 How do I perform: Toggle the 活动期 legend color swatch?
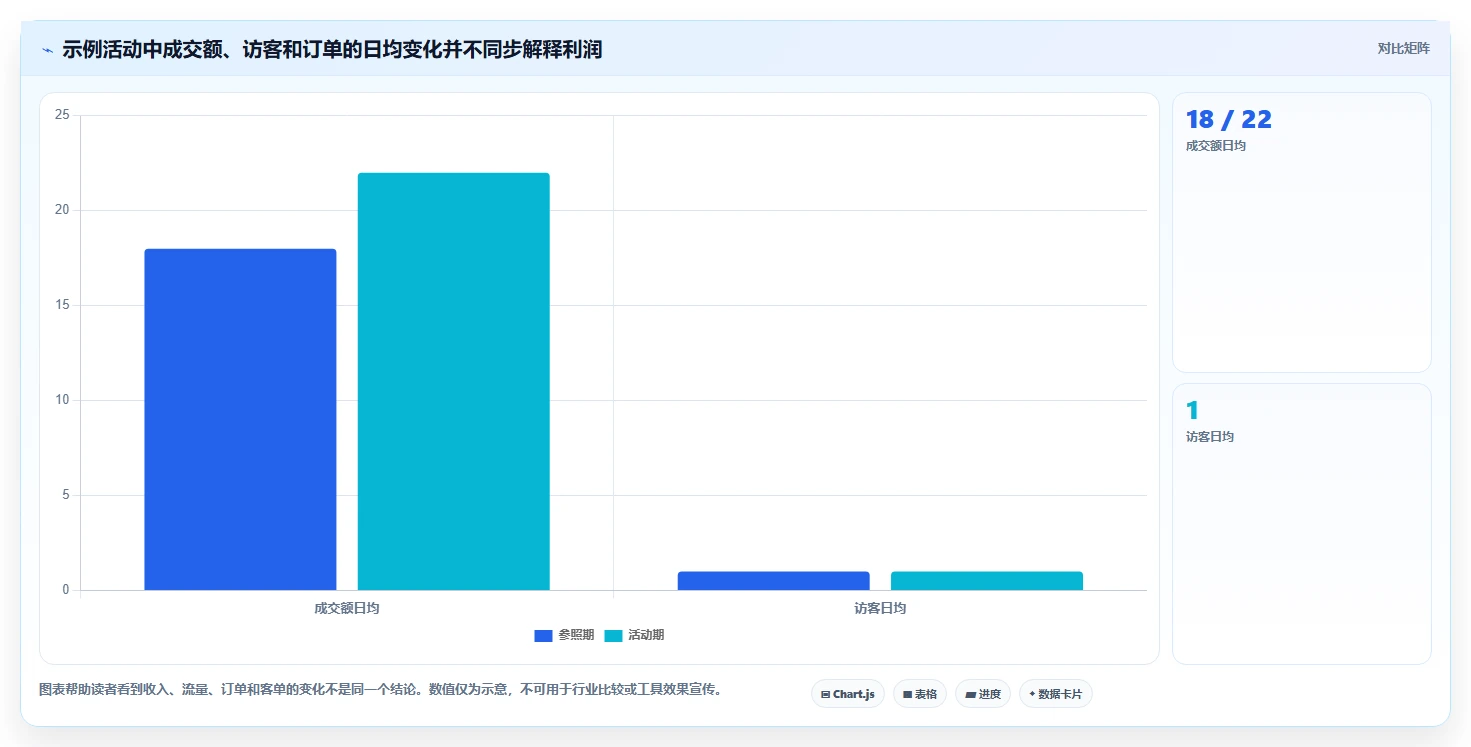click(x=613, y=636)
